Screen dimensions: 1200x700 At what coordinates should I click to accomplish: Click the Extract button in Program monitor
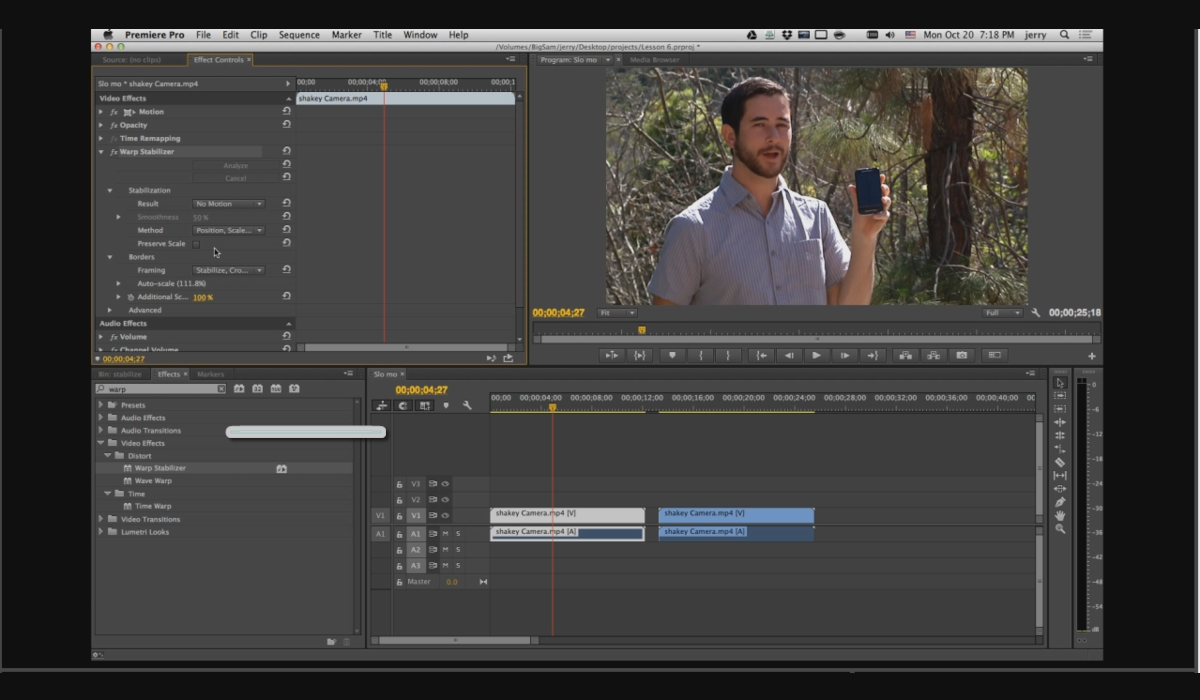point(933,355)
